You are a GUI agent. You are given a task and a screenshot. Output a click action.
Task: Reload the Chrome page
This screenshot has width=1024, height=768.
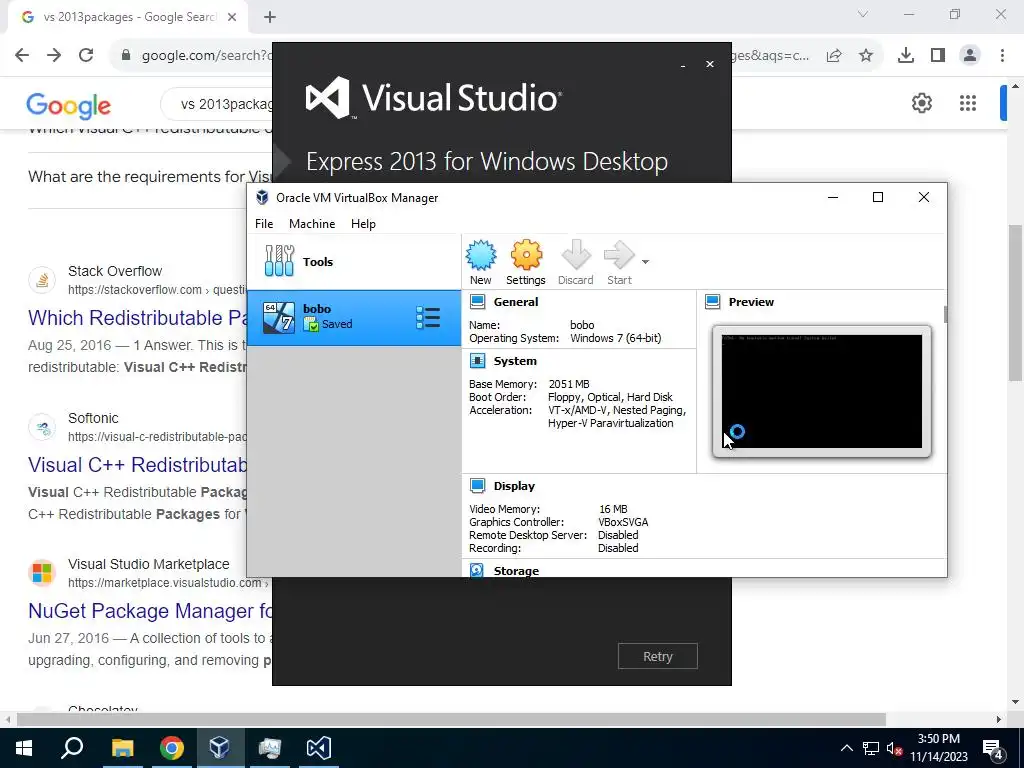pos(86,55)
